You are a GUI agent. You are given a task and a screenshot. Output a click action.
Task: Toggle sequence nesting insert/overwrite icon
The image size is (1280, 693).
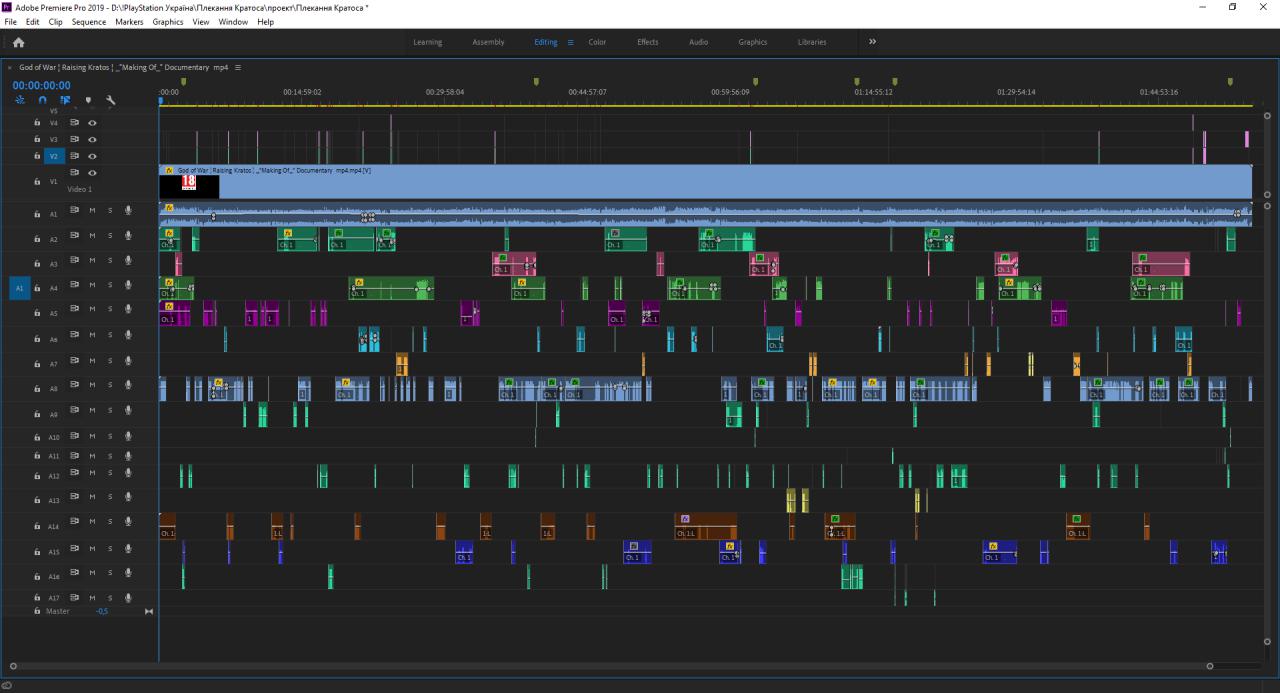pos(21,100)
